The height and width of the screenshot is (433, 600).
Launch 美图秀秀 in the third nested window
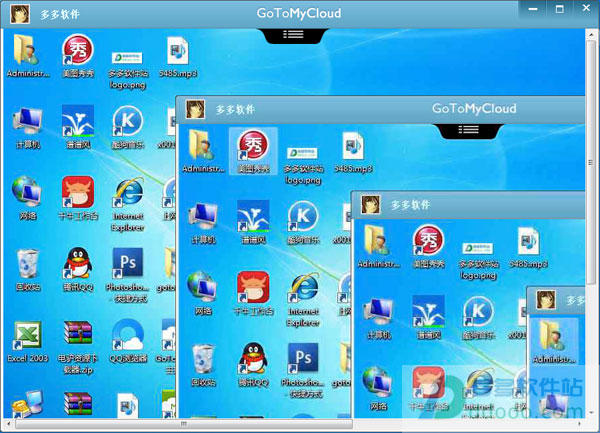pyautogui.click(x=429, y=247)
